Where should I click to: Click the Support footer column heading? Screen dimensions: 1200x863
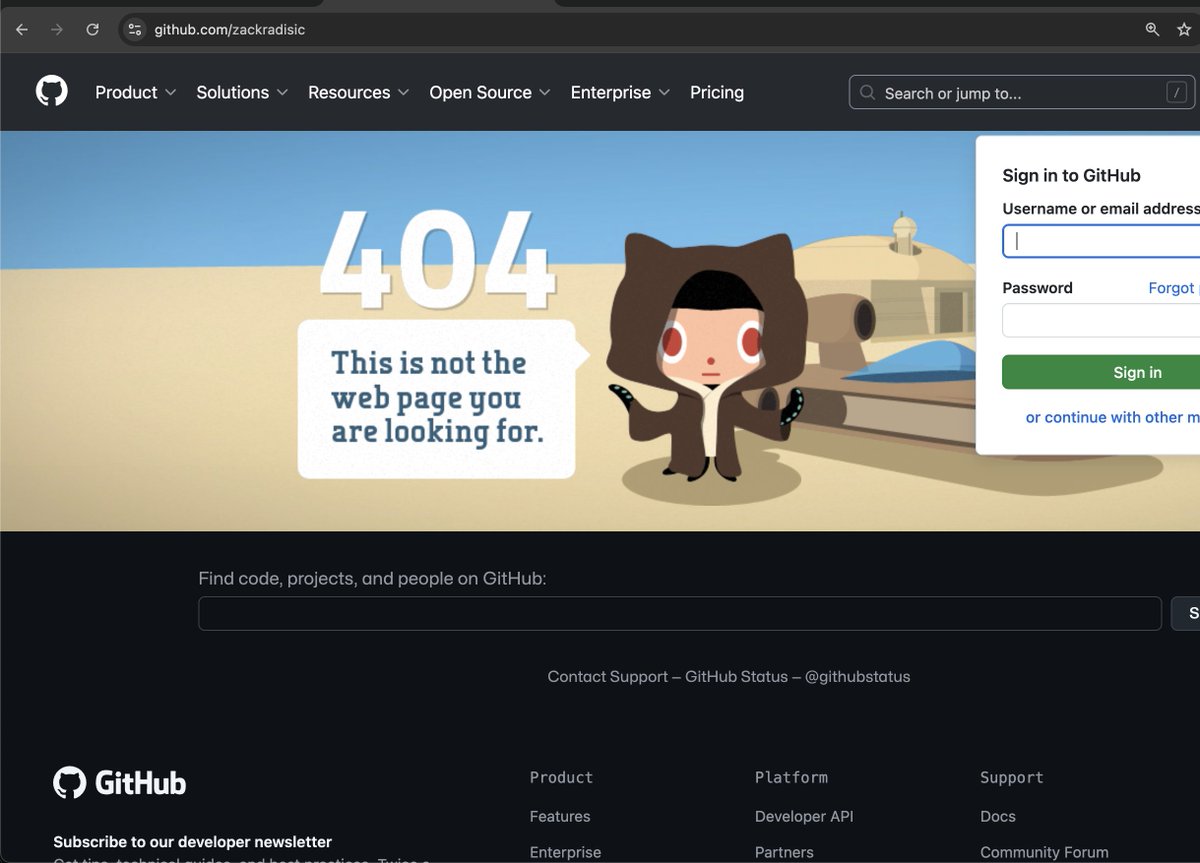(x=1011, y=777)
